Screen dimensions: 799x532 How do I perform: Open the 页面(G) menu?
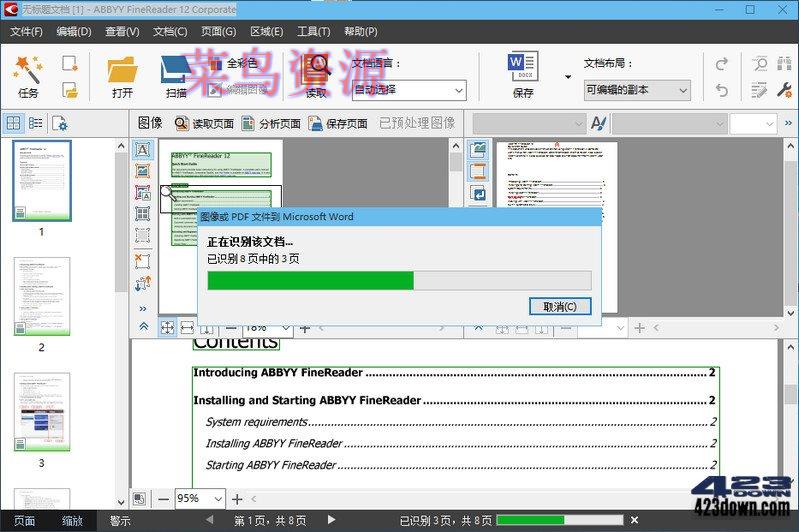[x=219, y=32]
